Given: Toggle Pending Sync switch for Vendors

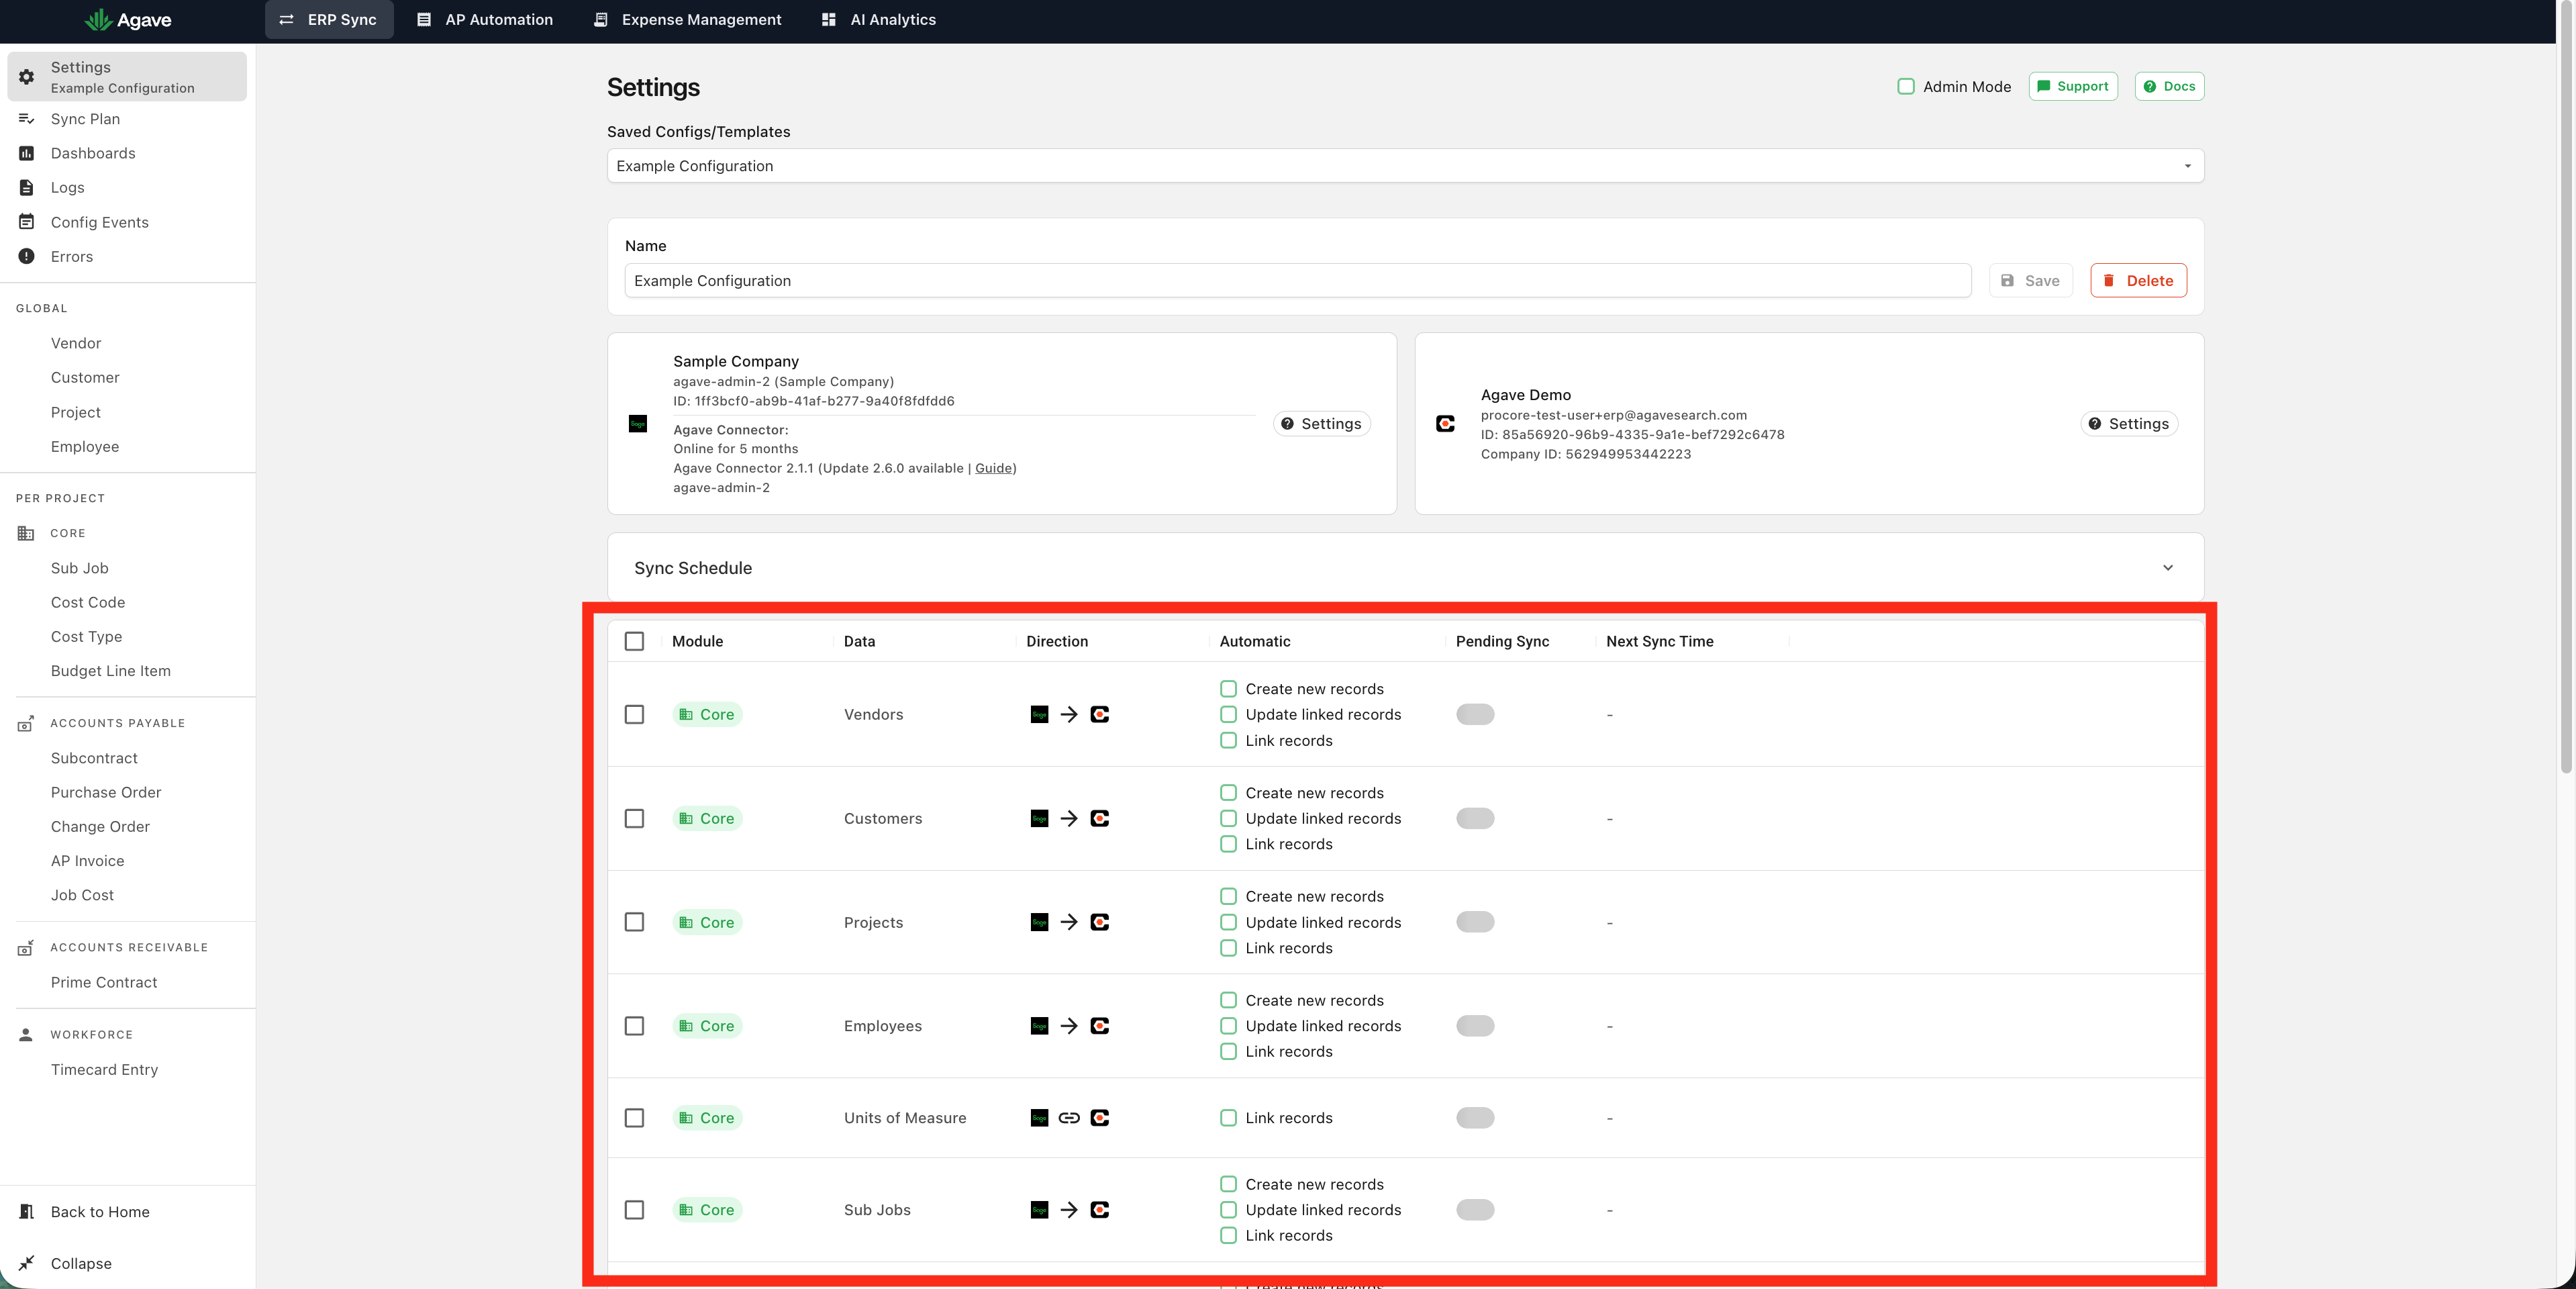Looking at the screenshot, I should 1475,714.
